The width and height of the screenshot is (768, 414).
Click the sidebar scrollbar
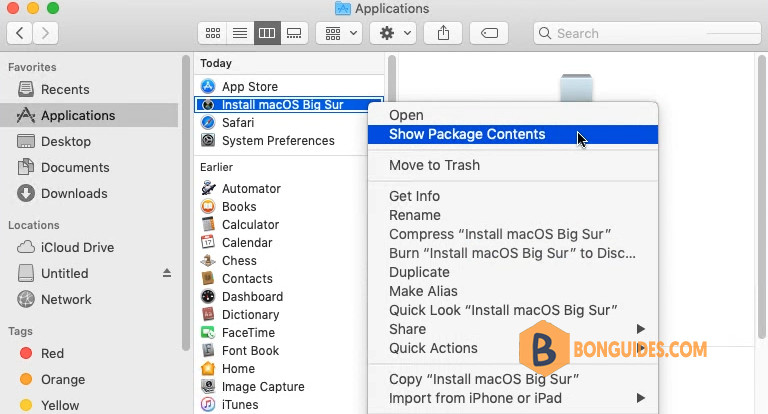click(x=186, y=203)
